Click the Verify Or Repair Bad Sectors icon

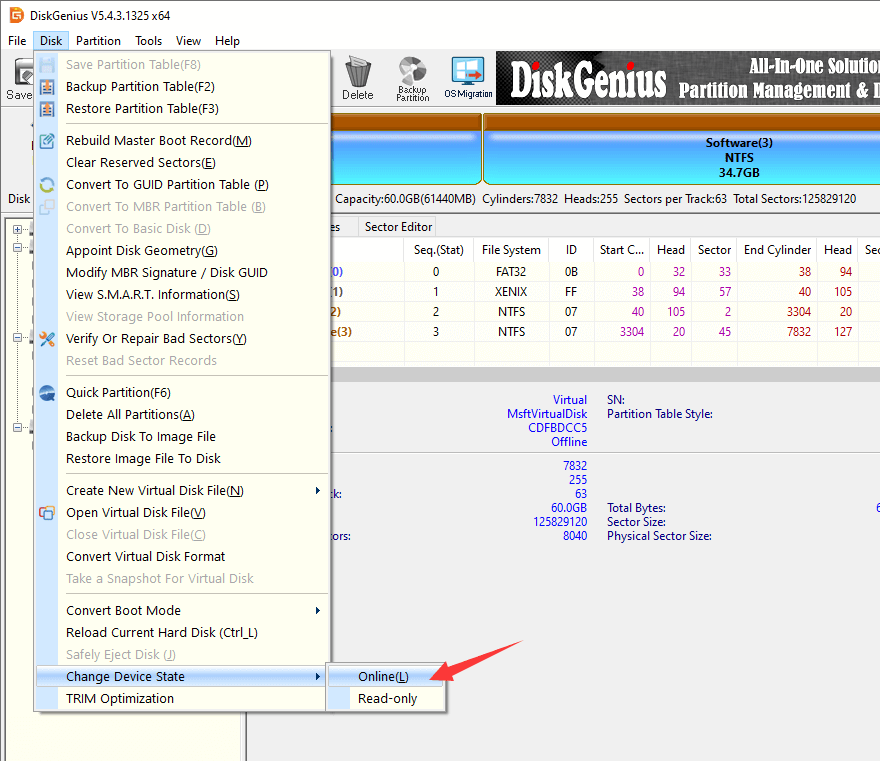47,339
